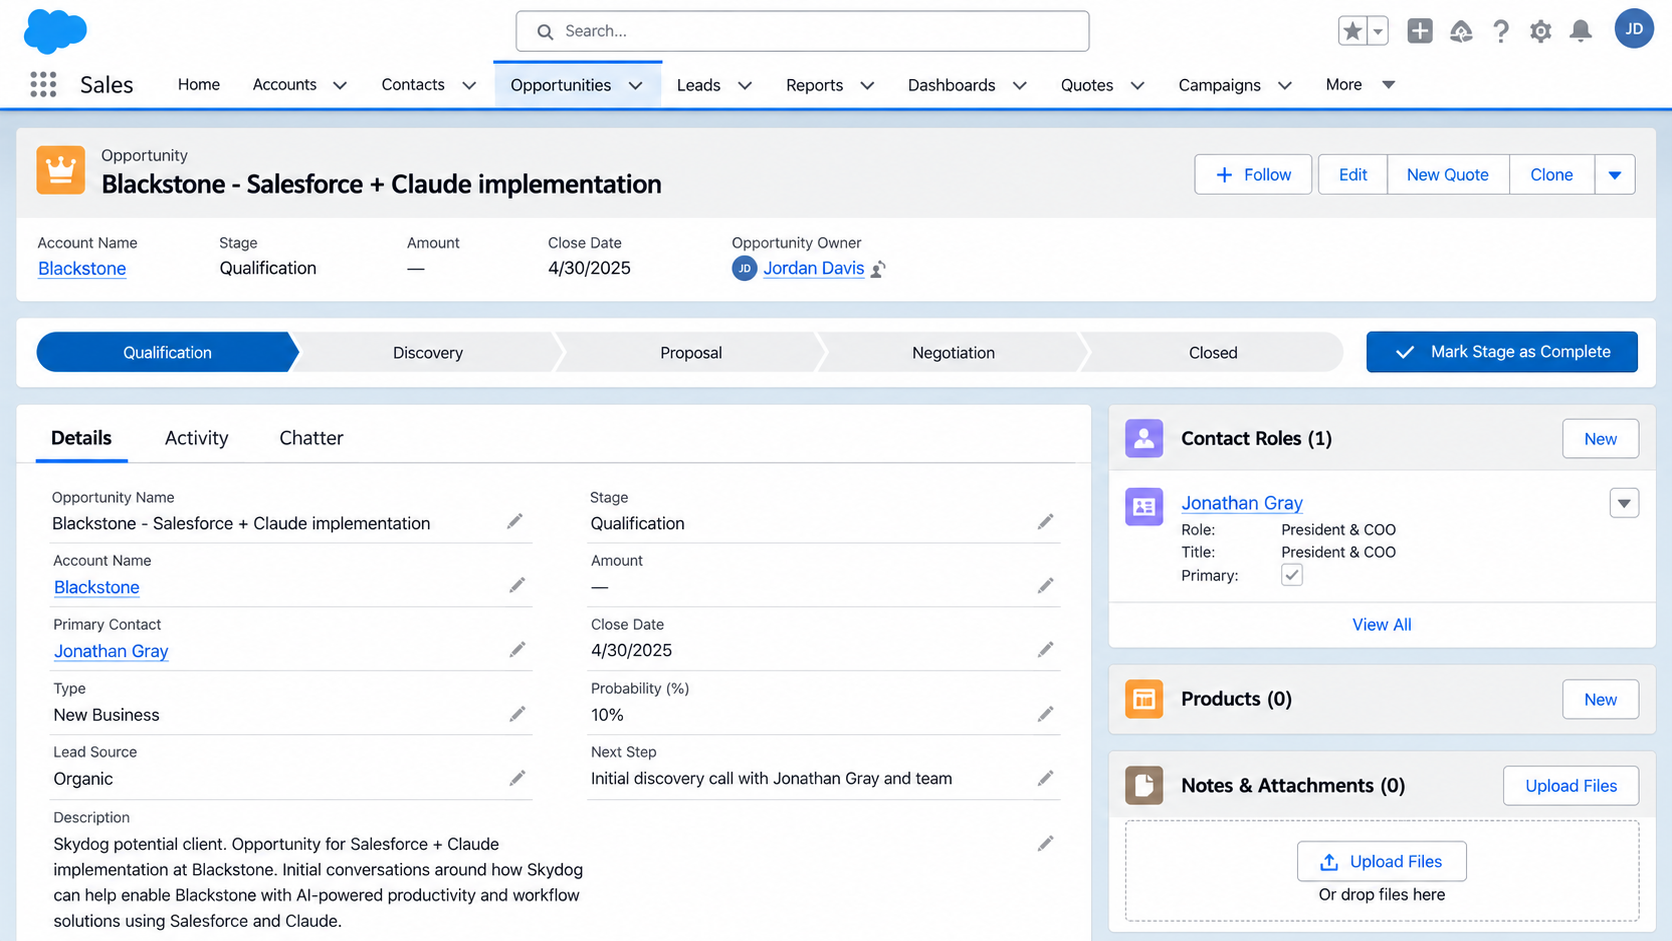The width and height of the screenshot is (1672, 941).
Task: Select the Negotiation stage in path
Action: [x=953, y=352]
